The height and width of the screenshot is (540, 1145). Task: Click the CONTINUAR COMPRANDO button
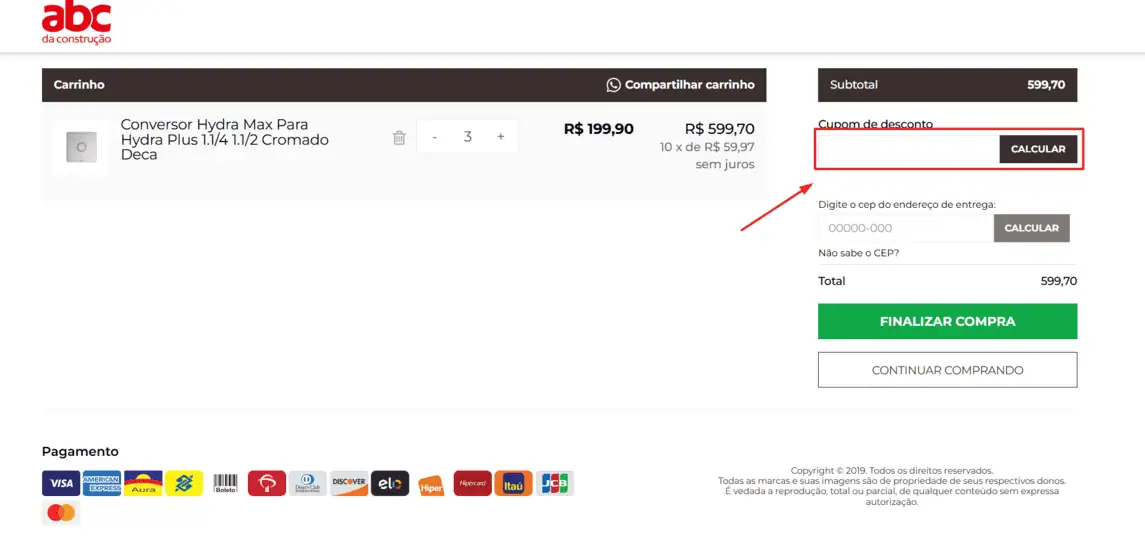pos(947,370)
